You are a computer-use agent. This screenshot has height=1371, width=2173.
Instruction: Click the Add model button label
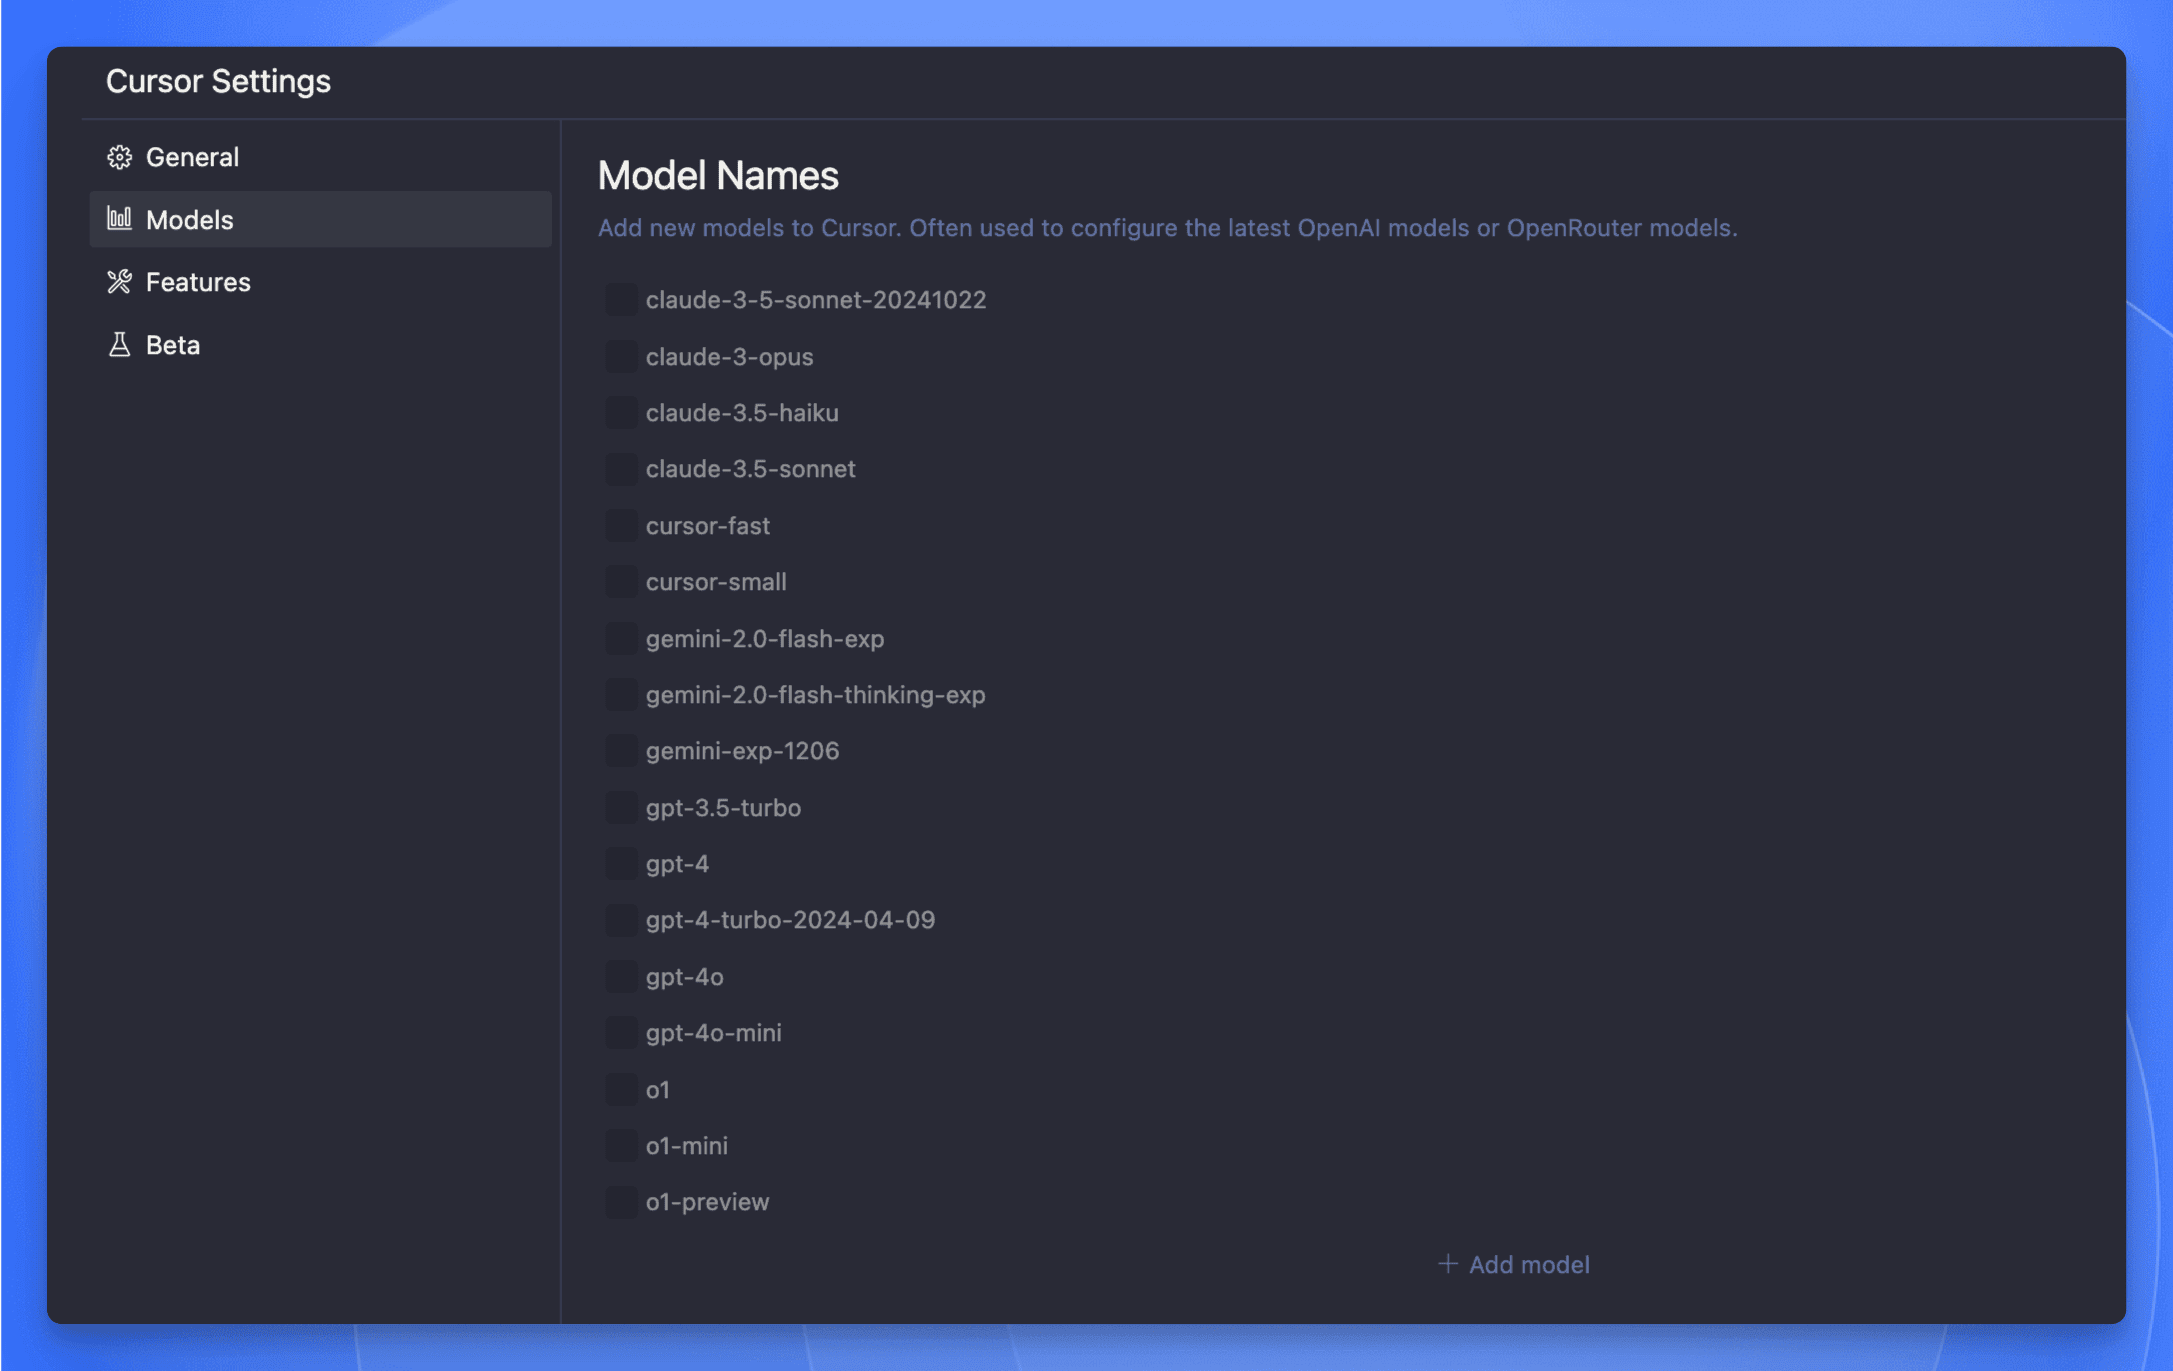click(1529, 1265)
